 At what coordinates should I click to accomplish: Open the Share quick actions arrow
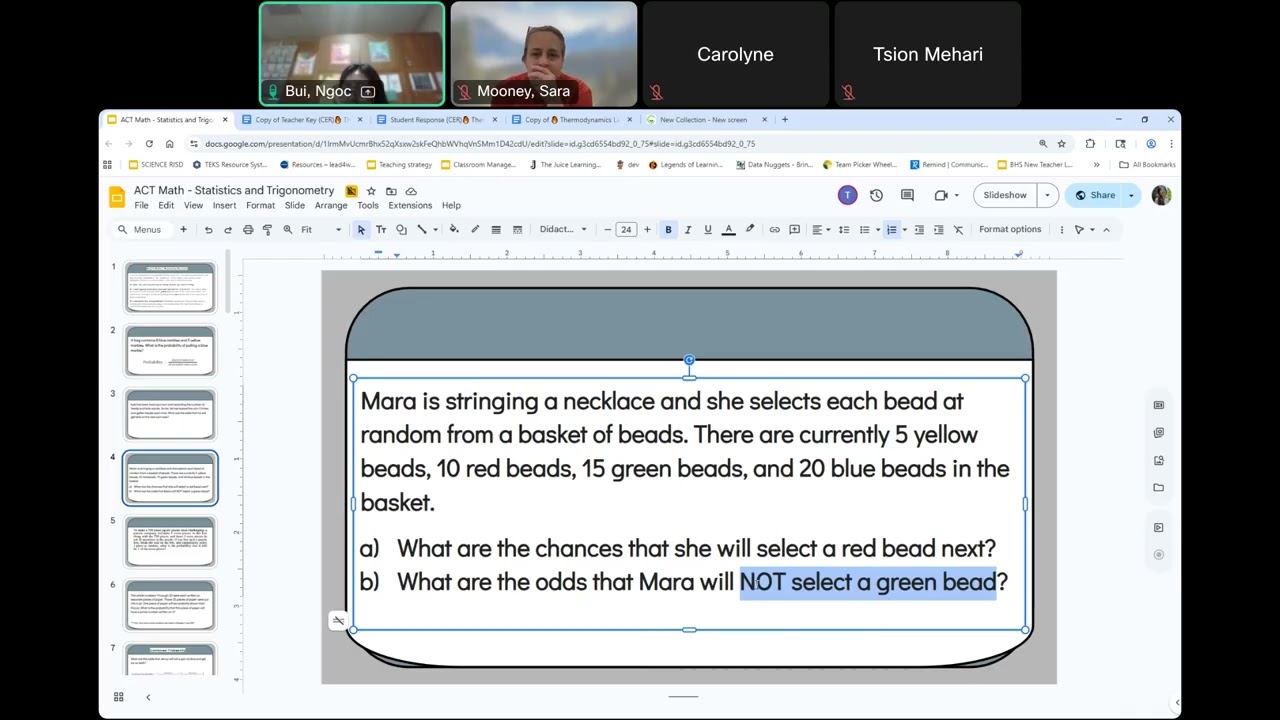pyautogui.click(x=1131, y=195)
